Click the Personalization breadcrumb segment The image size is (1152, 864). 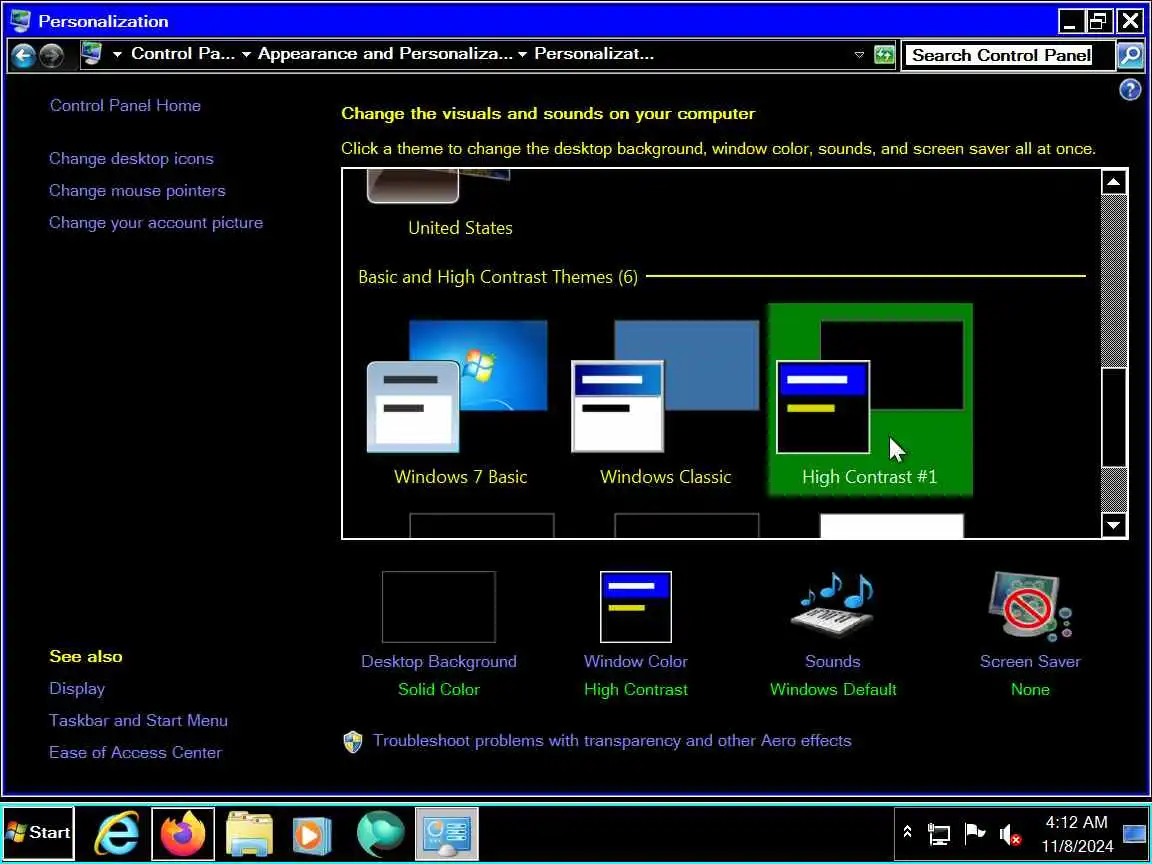click(594, 54)
